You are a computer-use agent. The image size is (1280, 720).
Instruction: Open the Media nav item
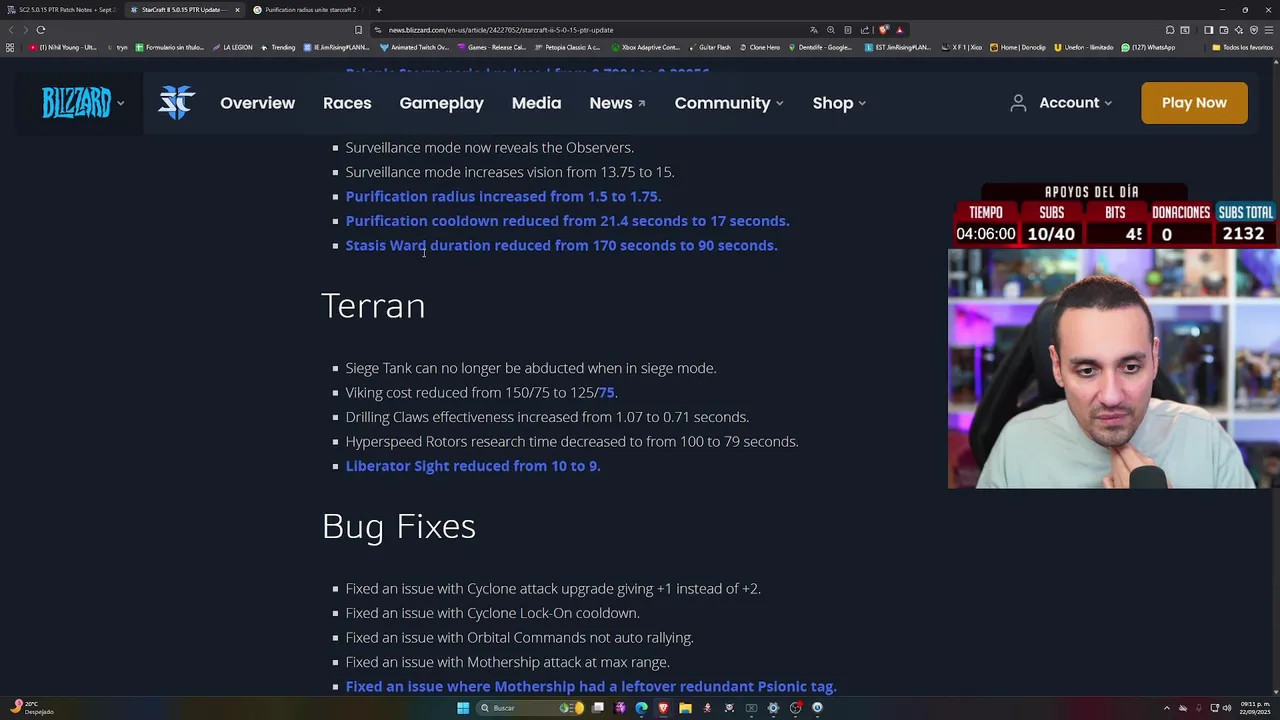536,103
